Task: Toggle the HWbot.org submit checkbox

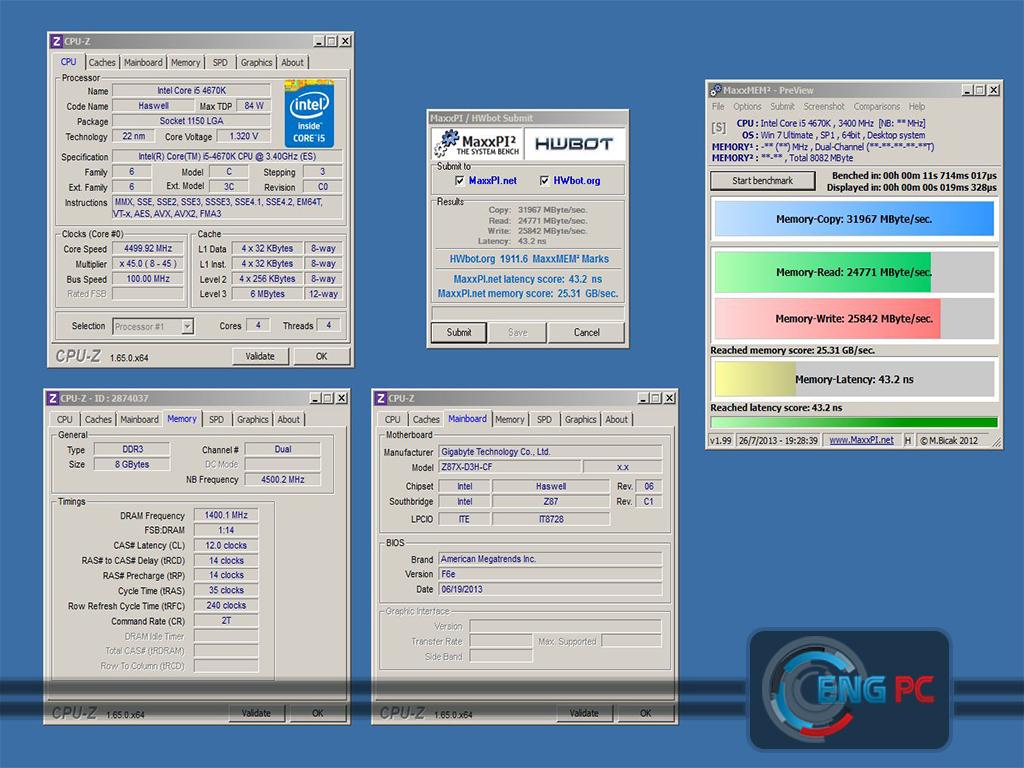Action: (544, 181)
